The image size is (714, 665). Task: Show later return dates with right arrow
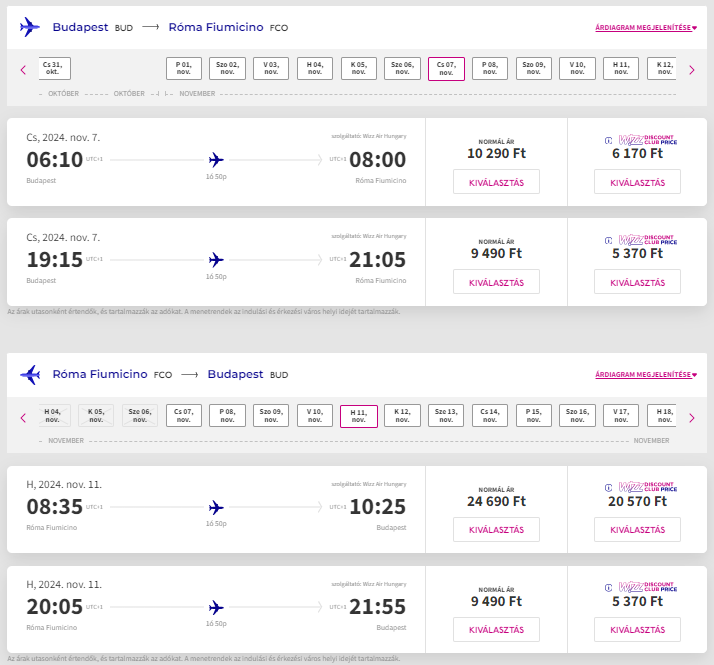coord(691,417)
